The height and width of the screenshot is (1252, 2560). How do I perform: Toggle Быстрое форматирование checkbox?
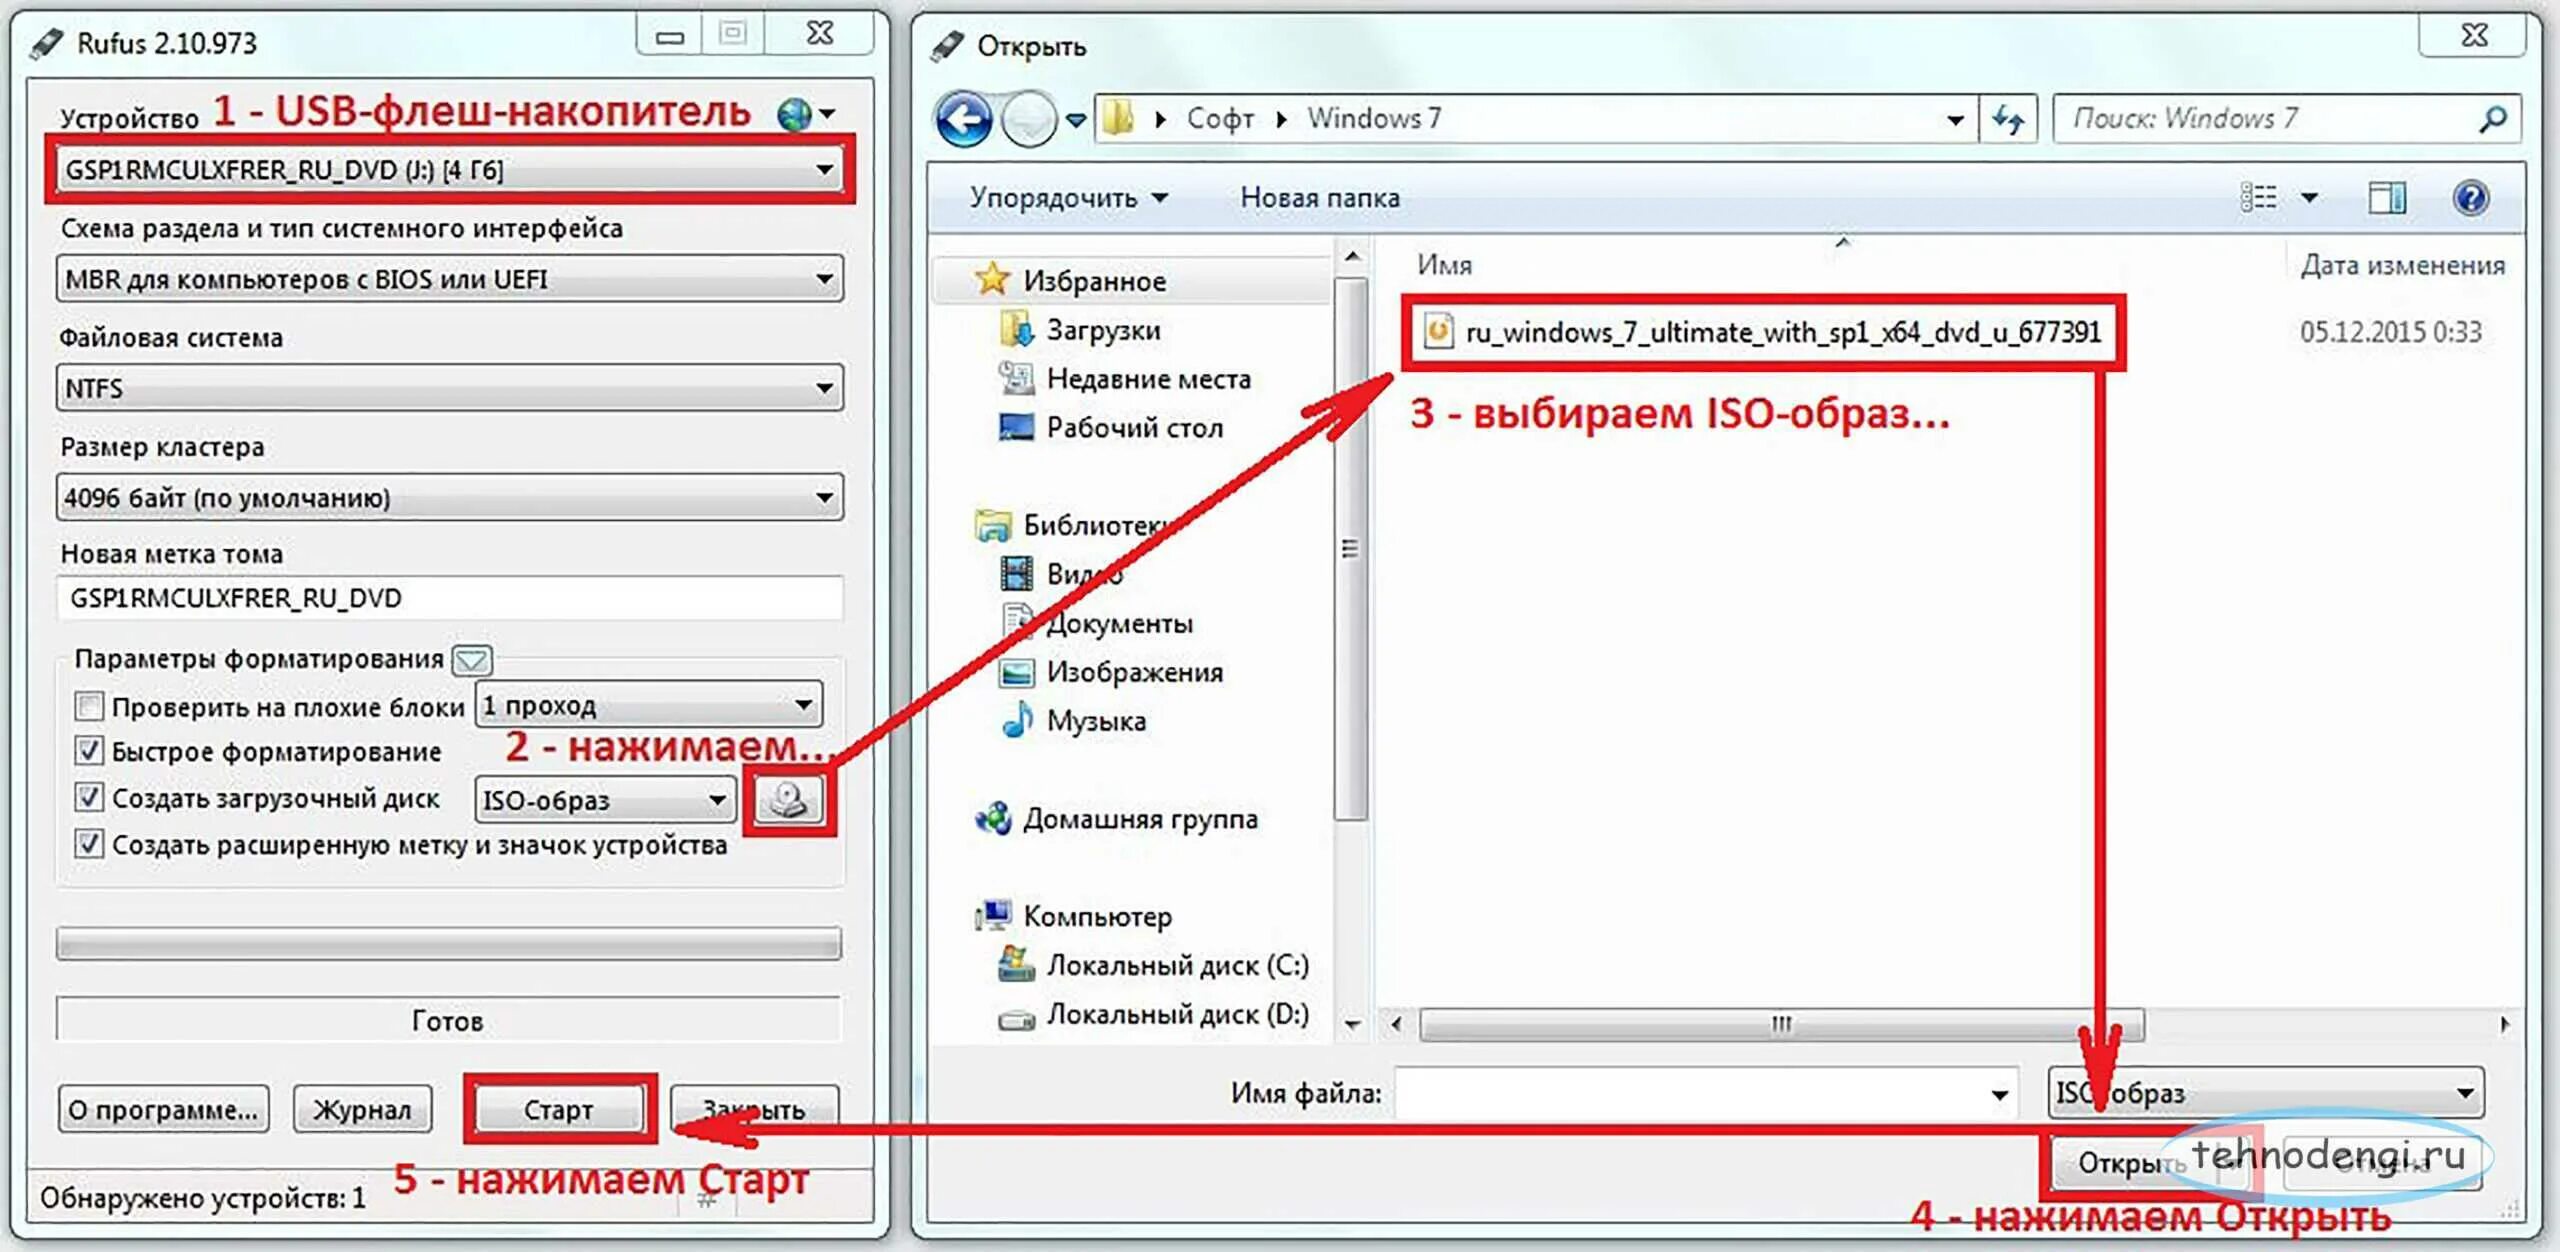tap(89, 751)
